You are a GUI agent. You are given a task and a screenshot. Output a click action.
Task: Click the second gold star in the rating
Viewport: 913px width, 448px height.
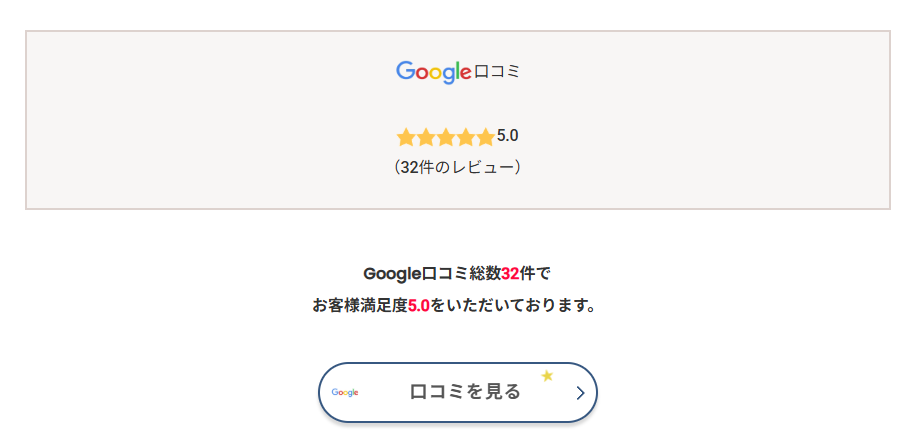[x=426, y=138]
